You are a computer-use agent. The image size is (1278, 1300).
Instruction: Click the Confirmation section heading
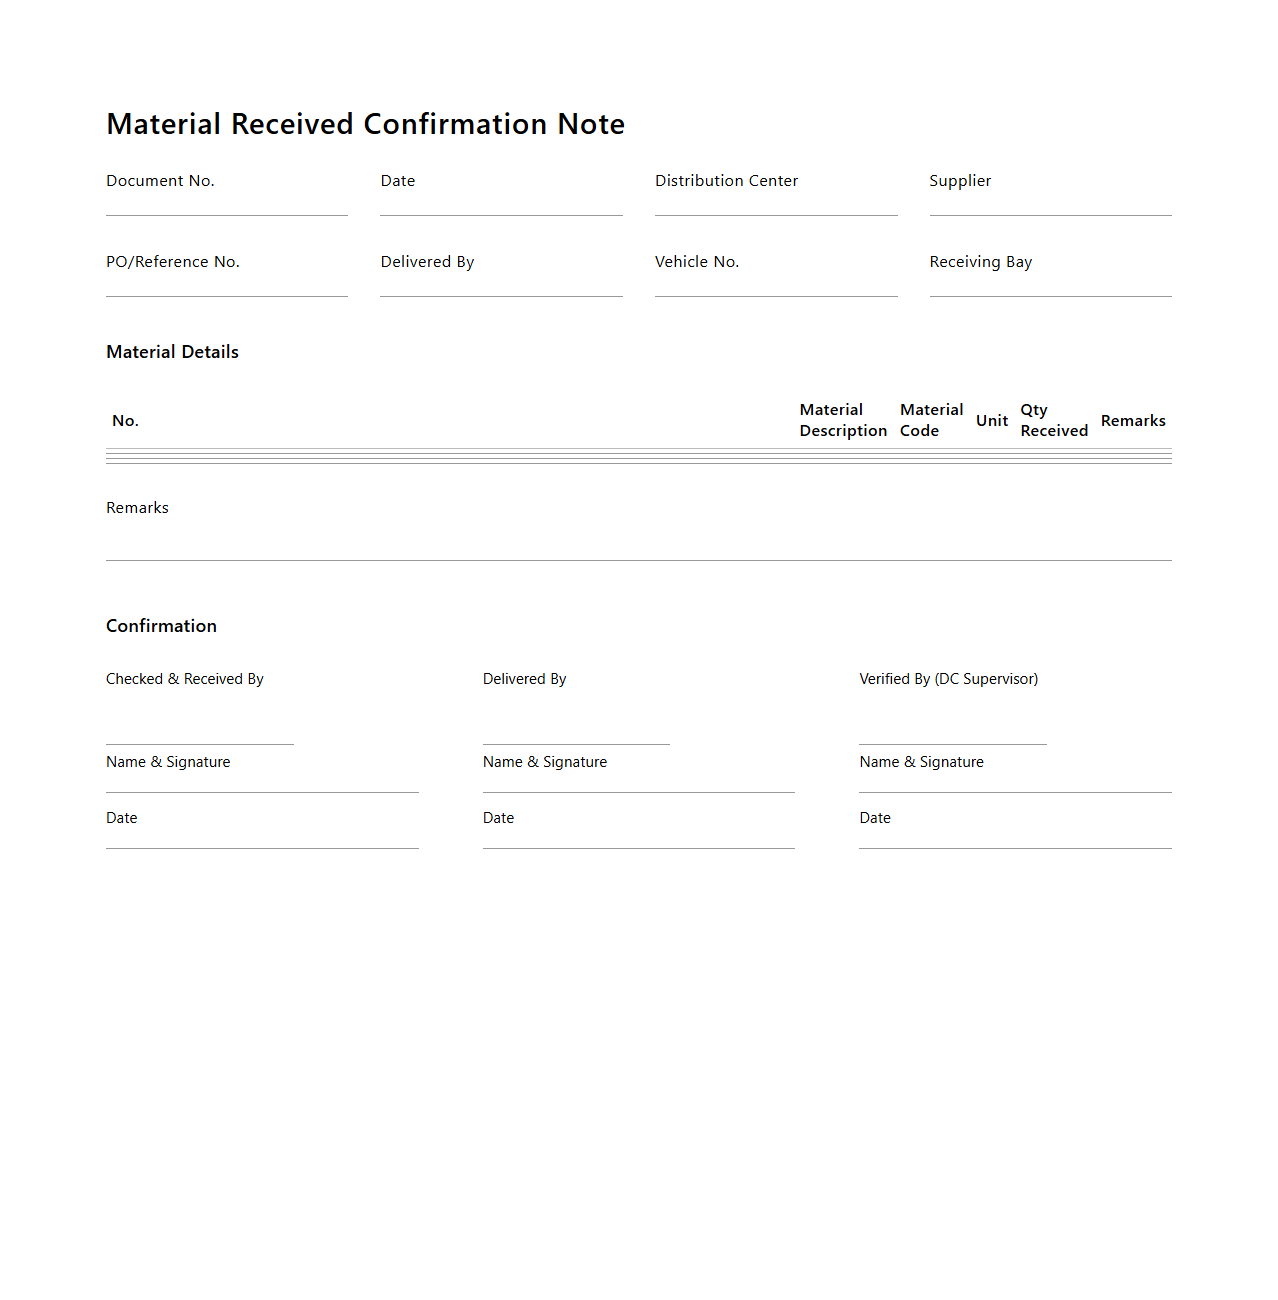[161, 626]
